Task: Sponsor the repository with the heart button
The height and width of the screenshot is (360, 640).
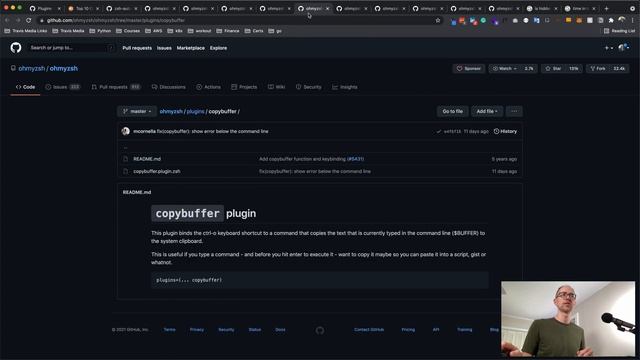Action: click(x=469, y=69)
